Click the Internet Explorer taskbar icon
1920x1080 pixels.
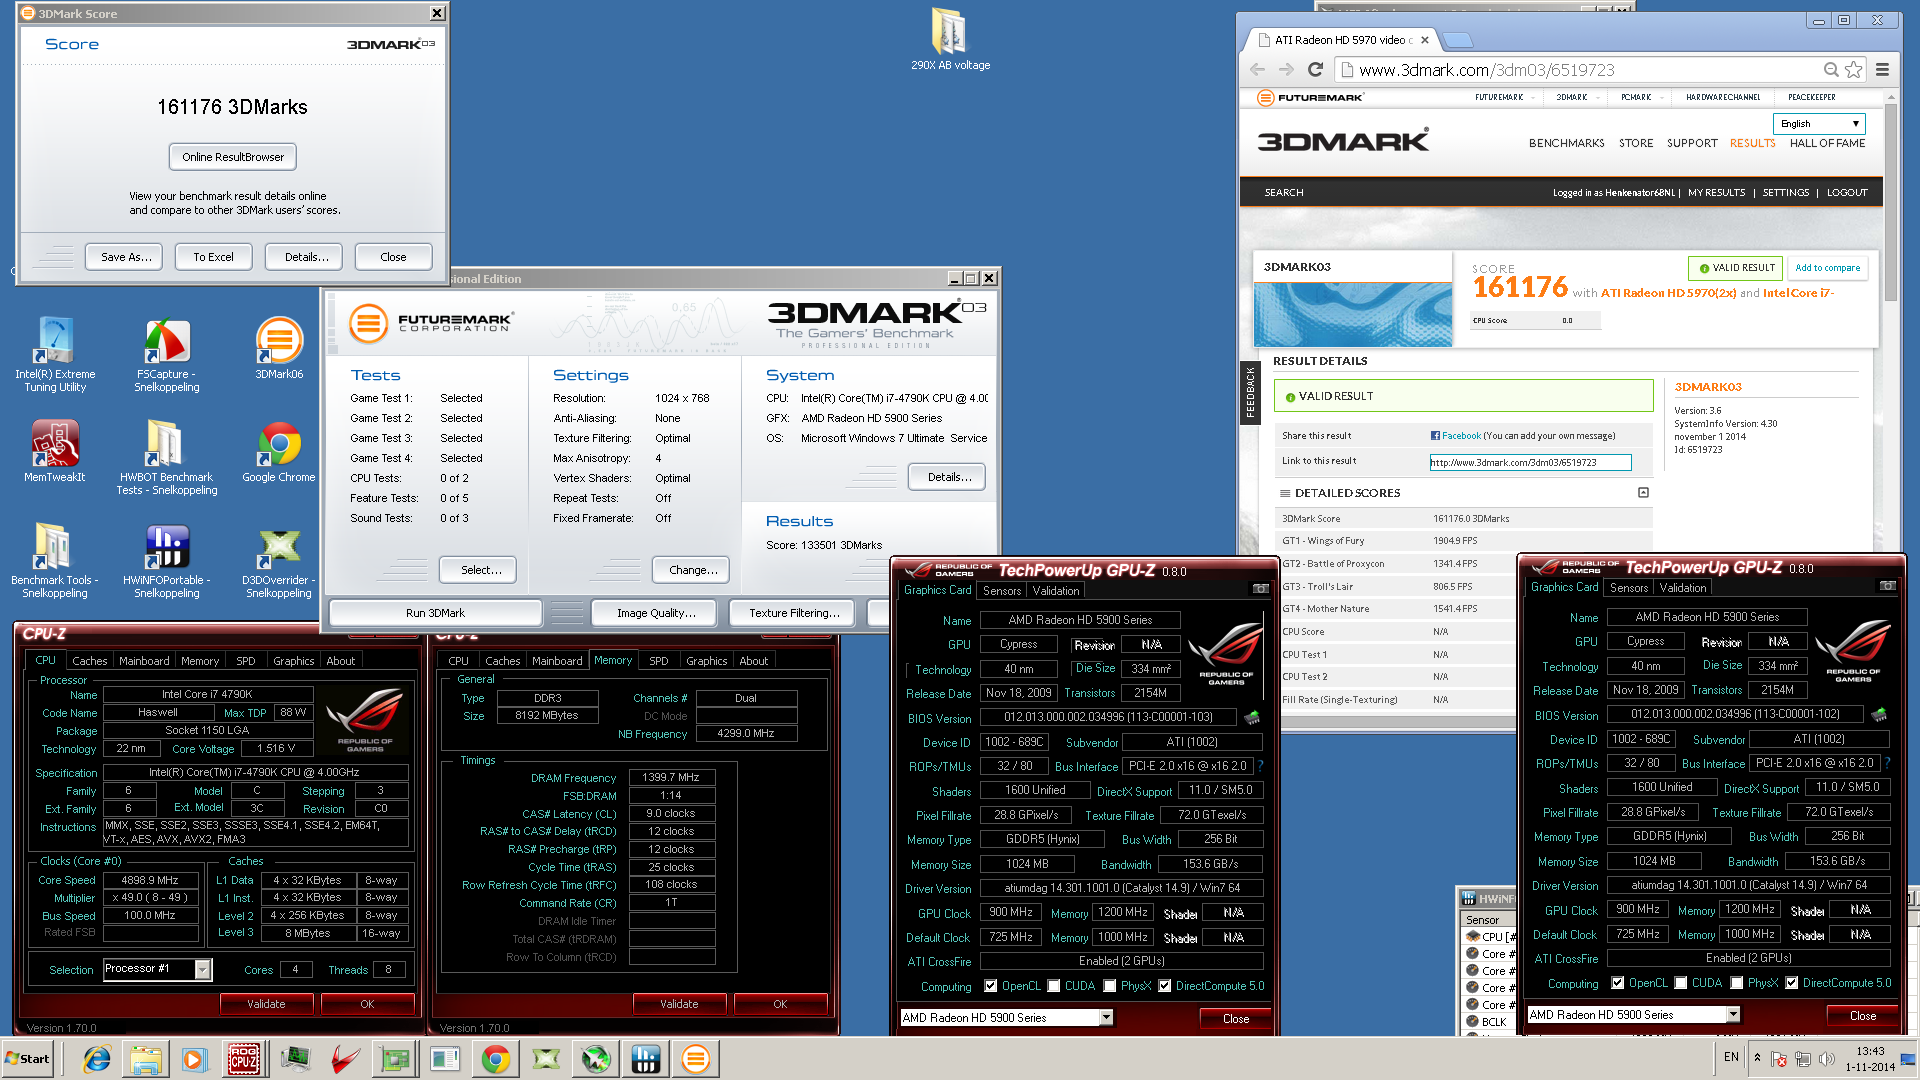coord(96,1059)
